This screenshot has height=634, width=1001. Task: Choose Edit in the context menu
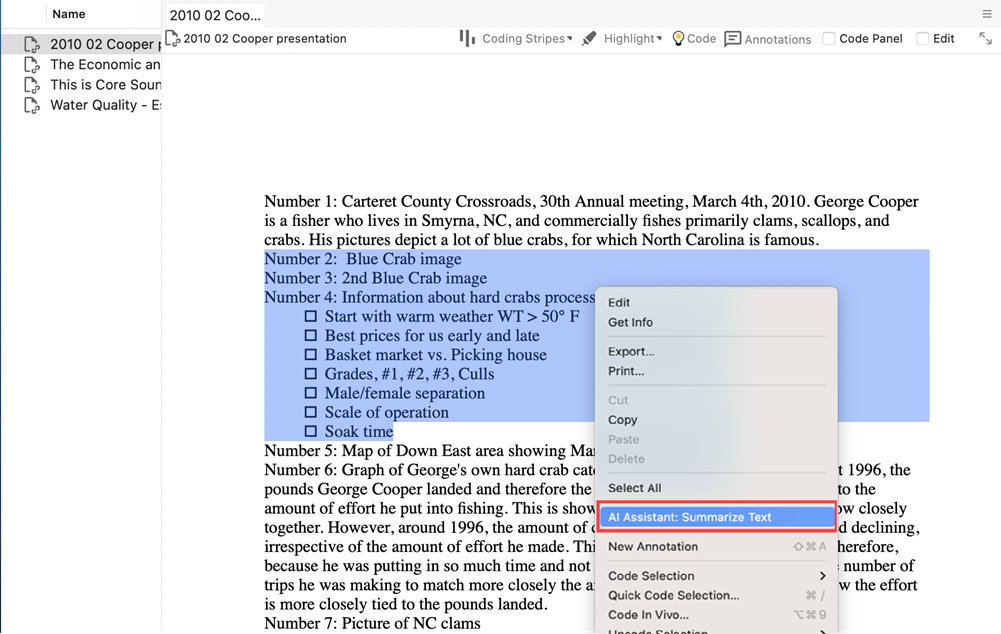point(619,303)
